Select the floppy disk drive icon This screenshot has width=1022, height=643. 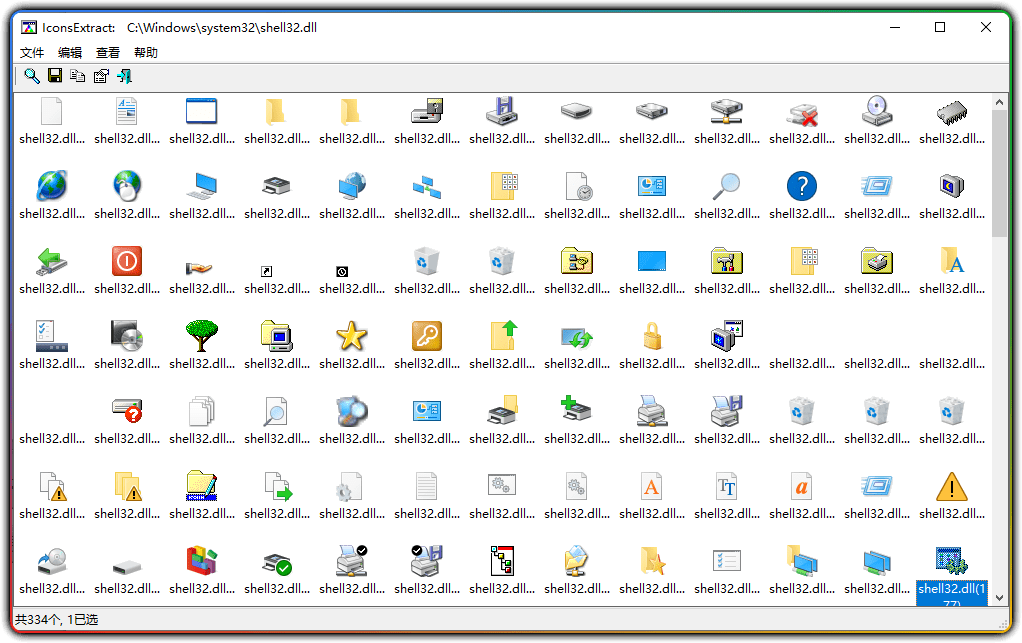(502, 111)
